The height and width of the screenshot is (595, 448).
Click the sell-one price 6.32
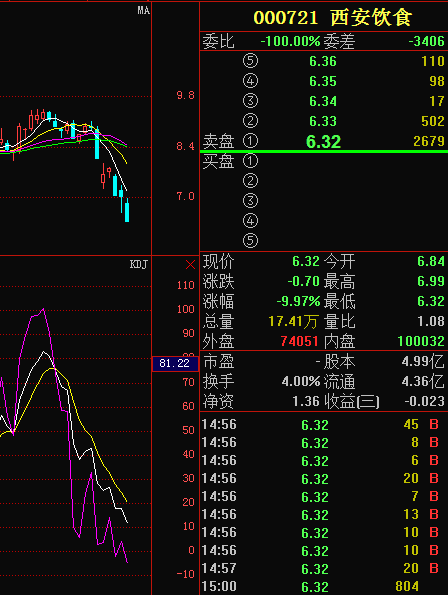[323, 142]
